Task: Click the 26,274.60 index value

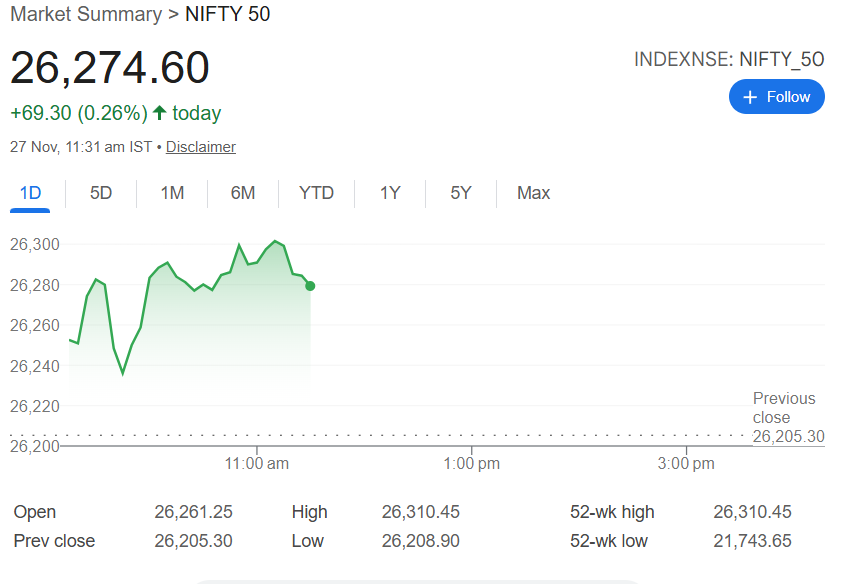Action: click(110, 68)
